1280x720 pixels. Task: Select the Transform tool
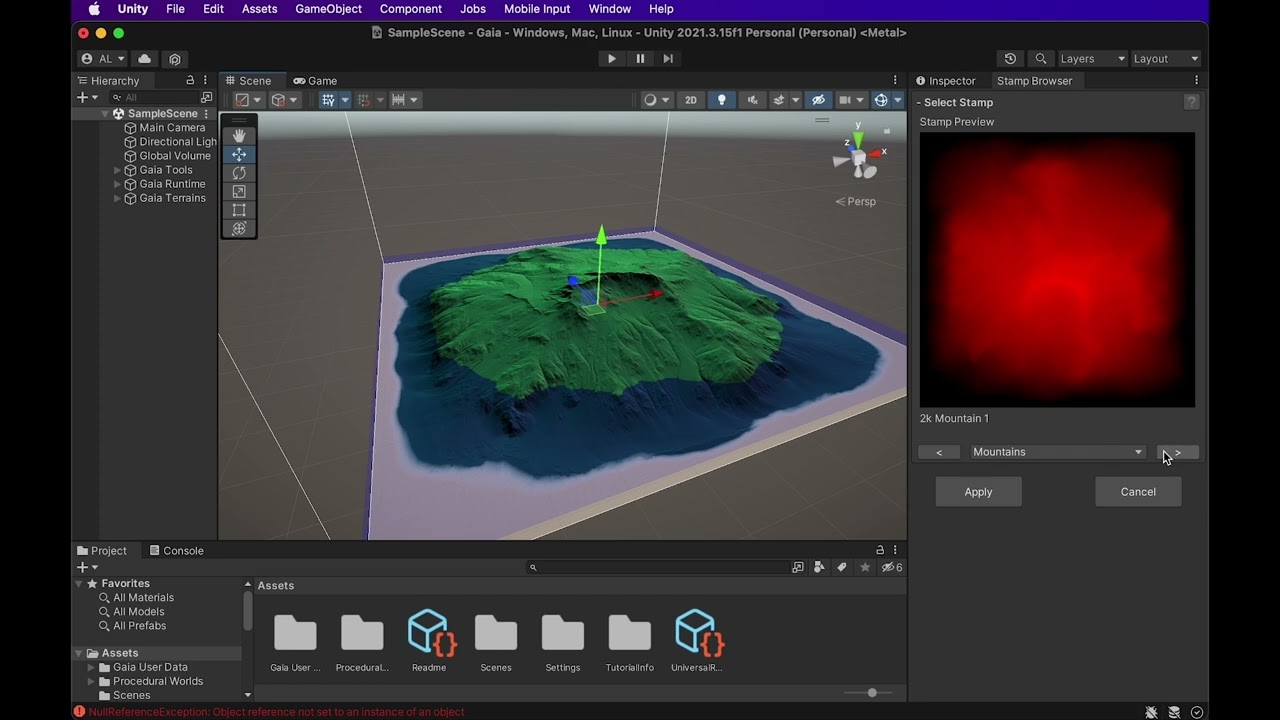coord(239,229)
